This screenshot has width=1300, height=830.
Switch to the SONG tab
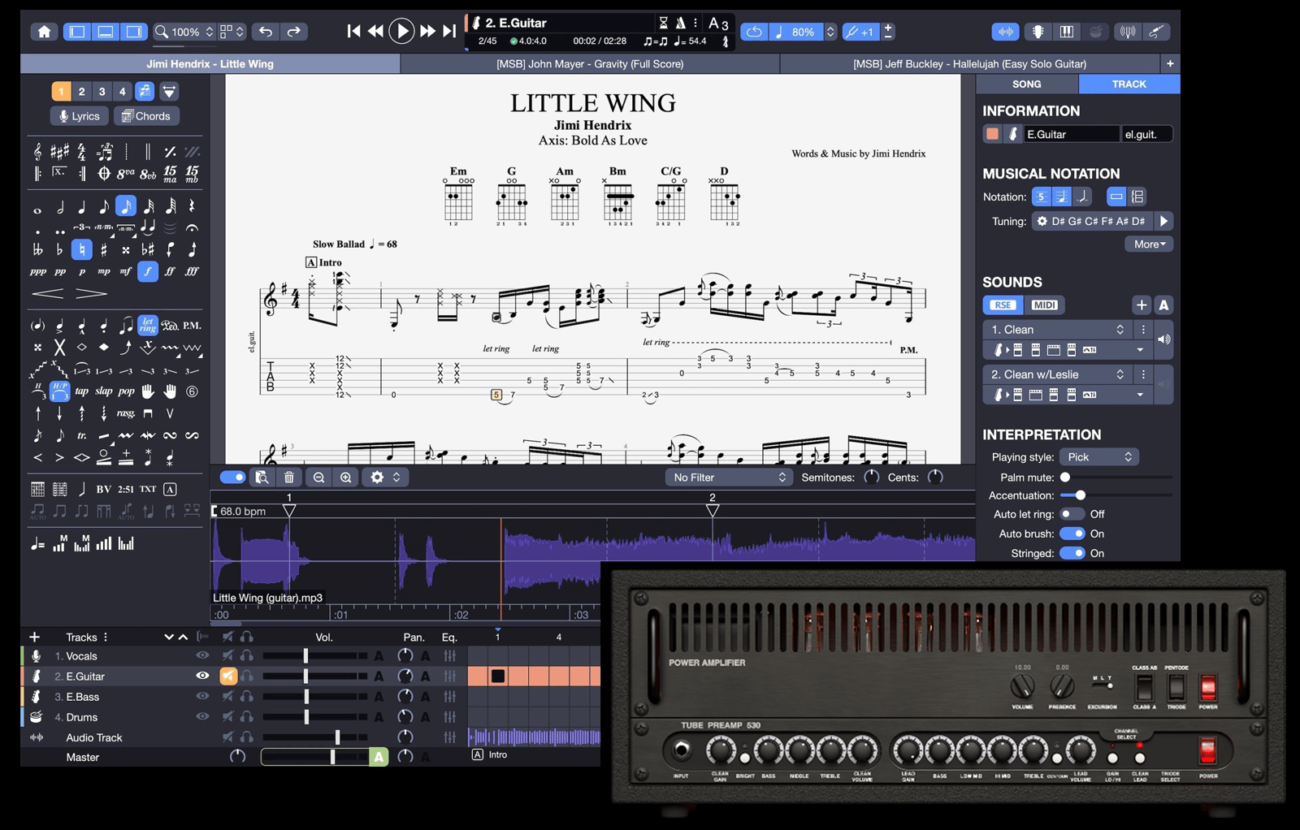pyautogui.click(x=1026, y=84)
